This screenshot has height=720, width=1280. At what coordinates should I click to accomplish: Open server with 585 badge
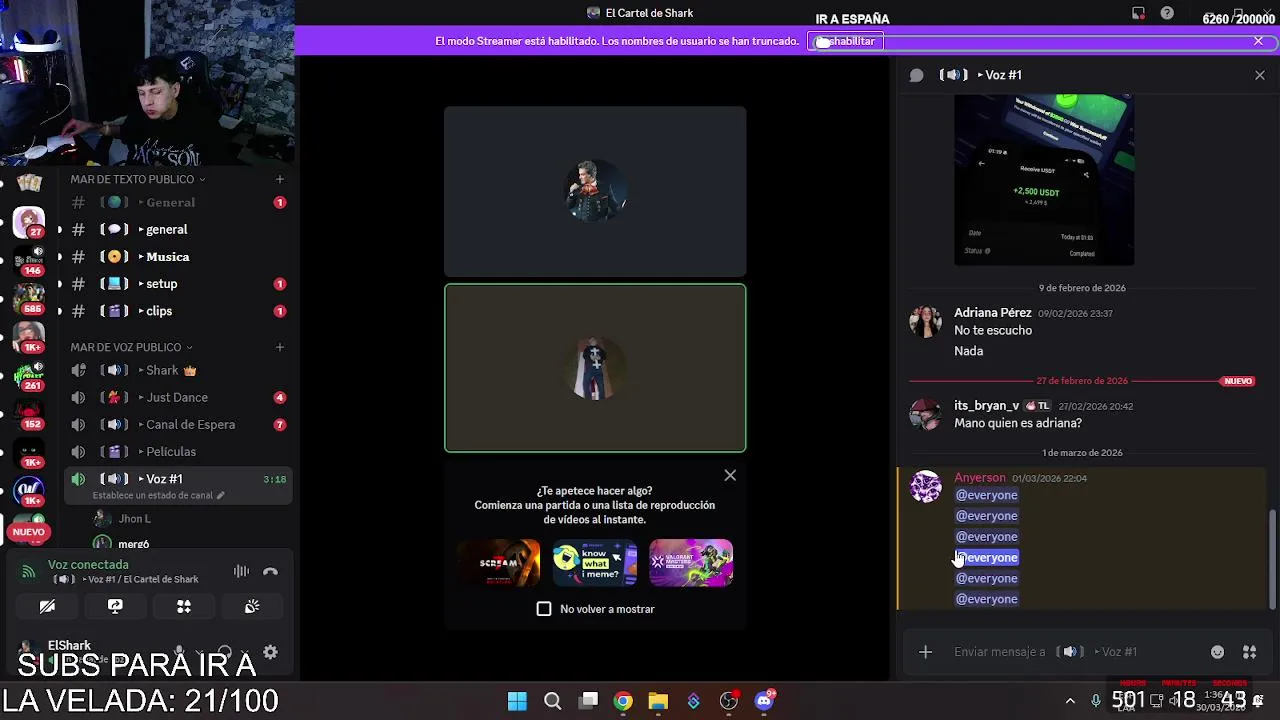29,299
